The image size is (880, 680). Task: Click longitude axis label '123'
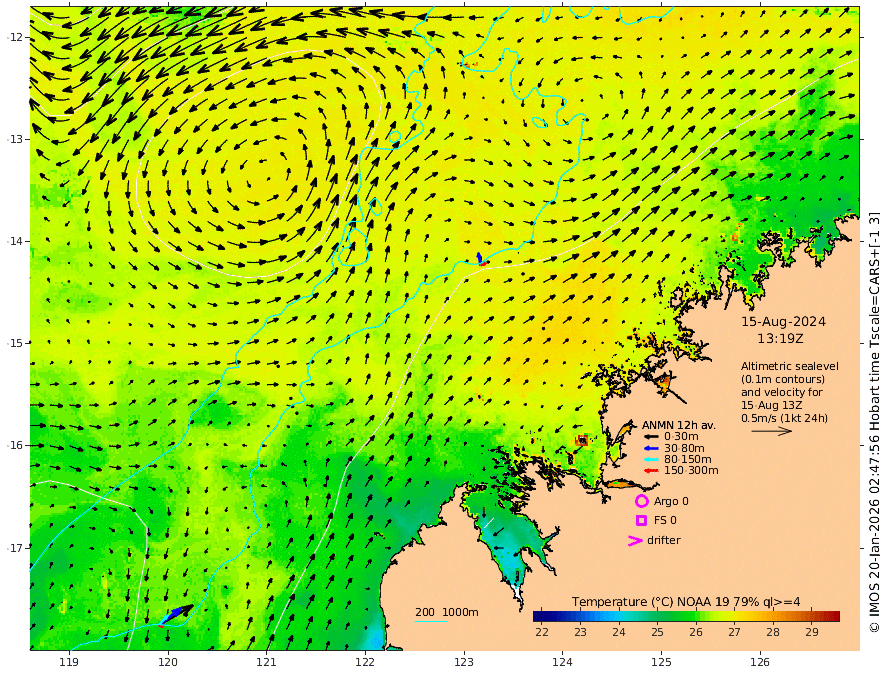pyautogui.click(x=464, y=662)
